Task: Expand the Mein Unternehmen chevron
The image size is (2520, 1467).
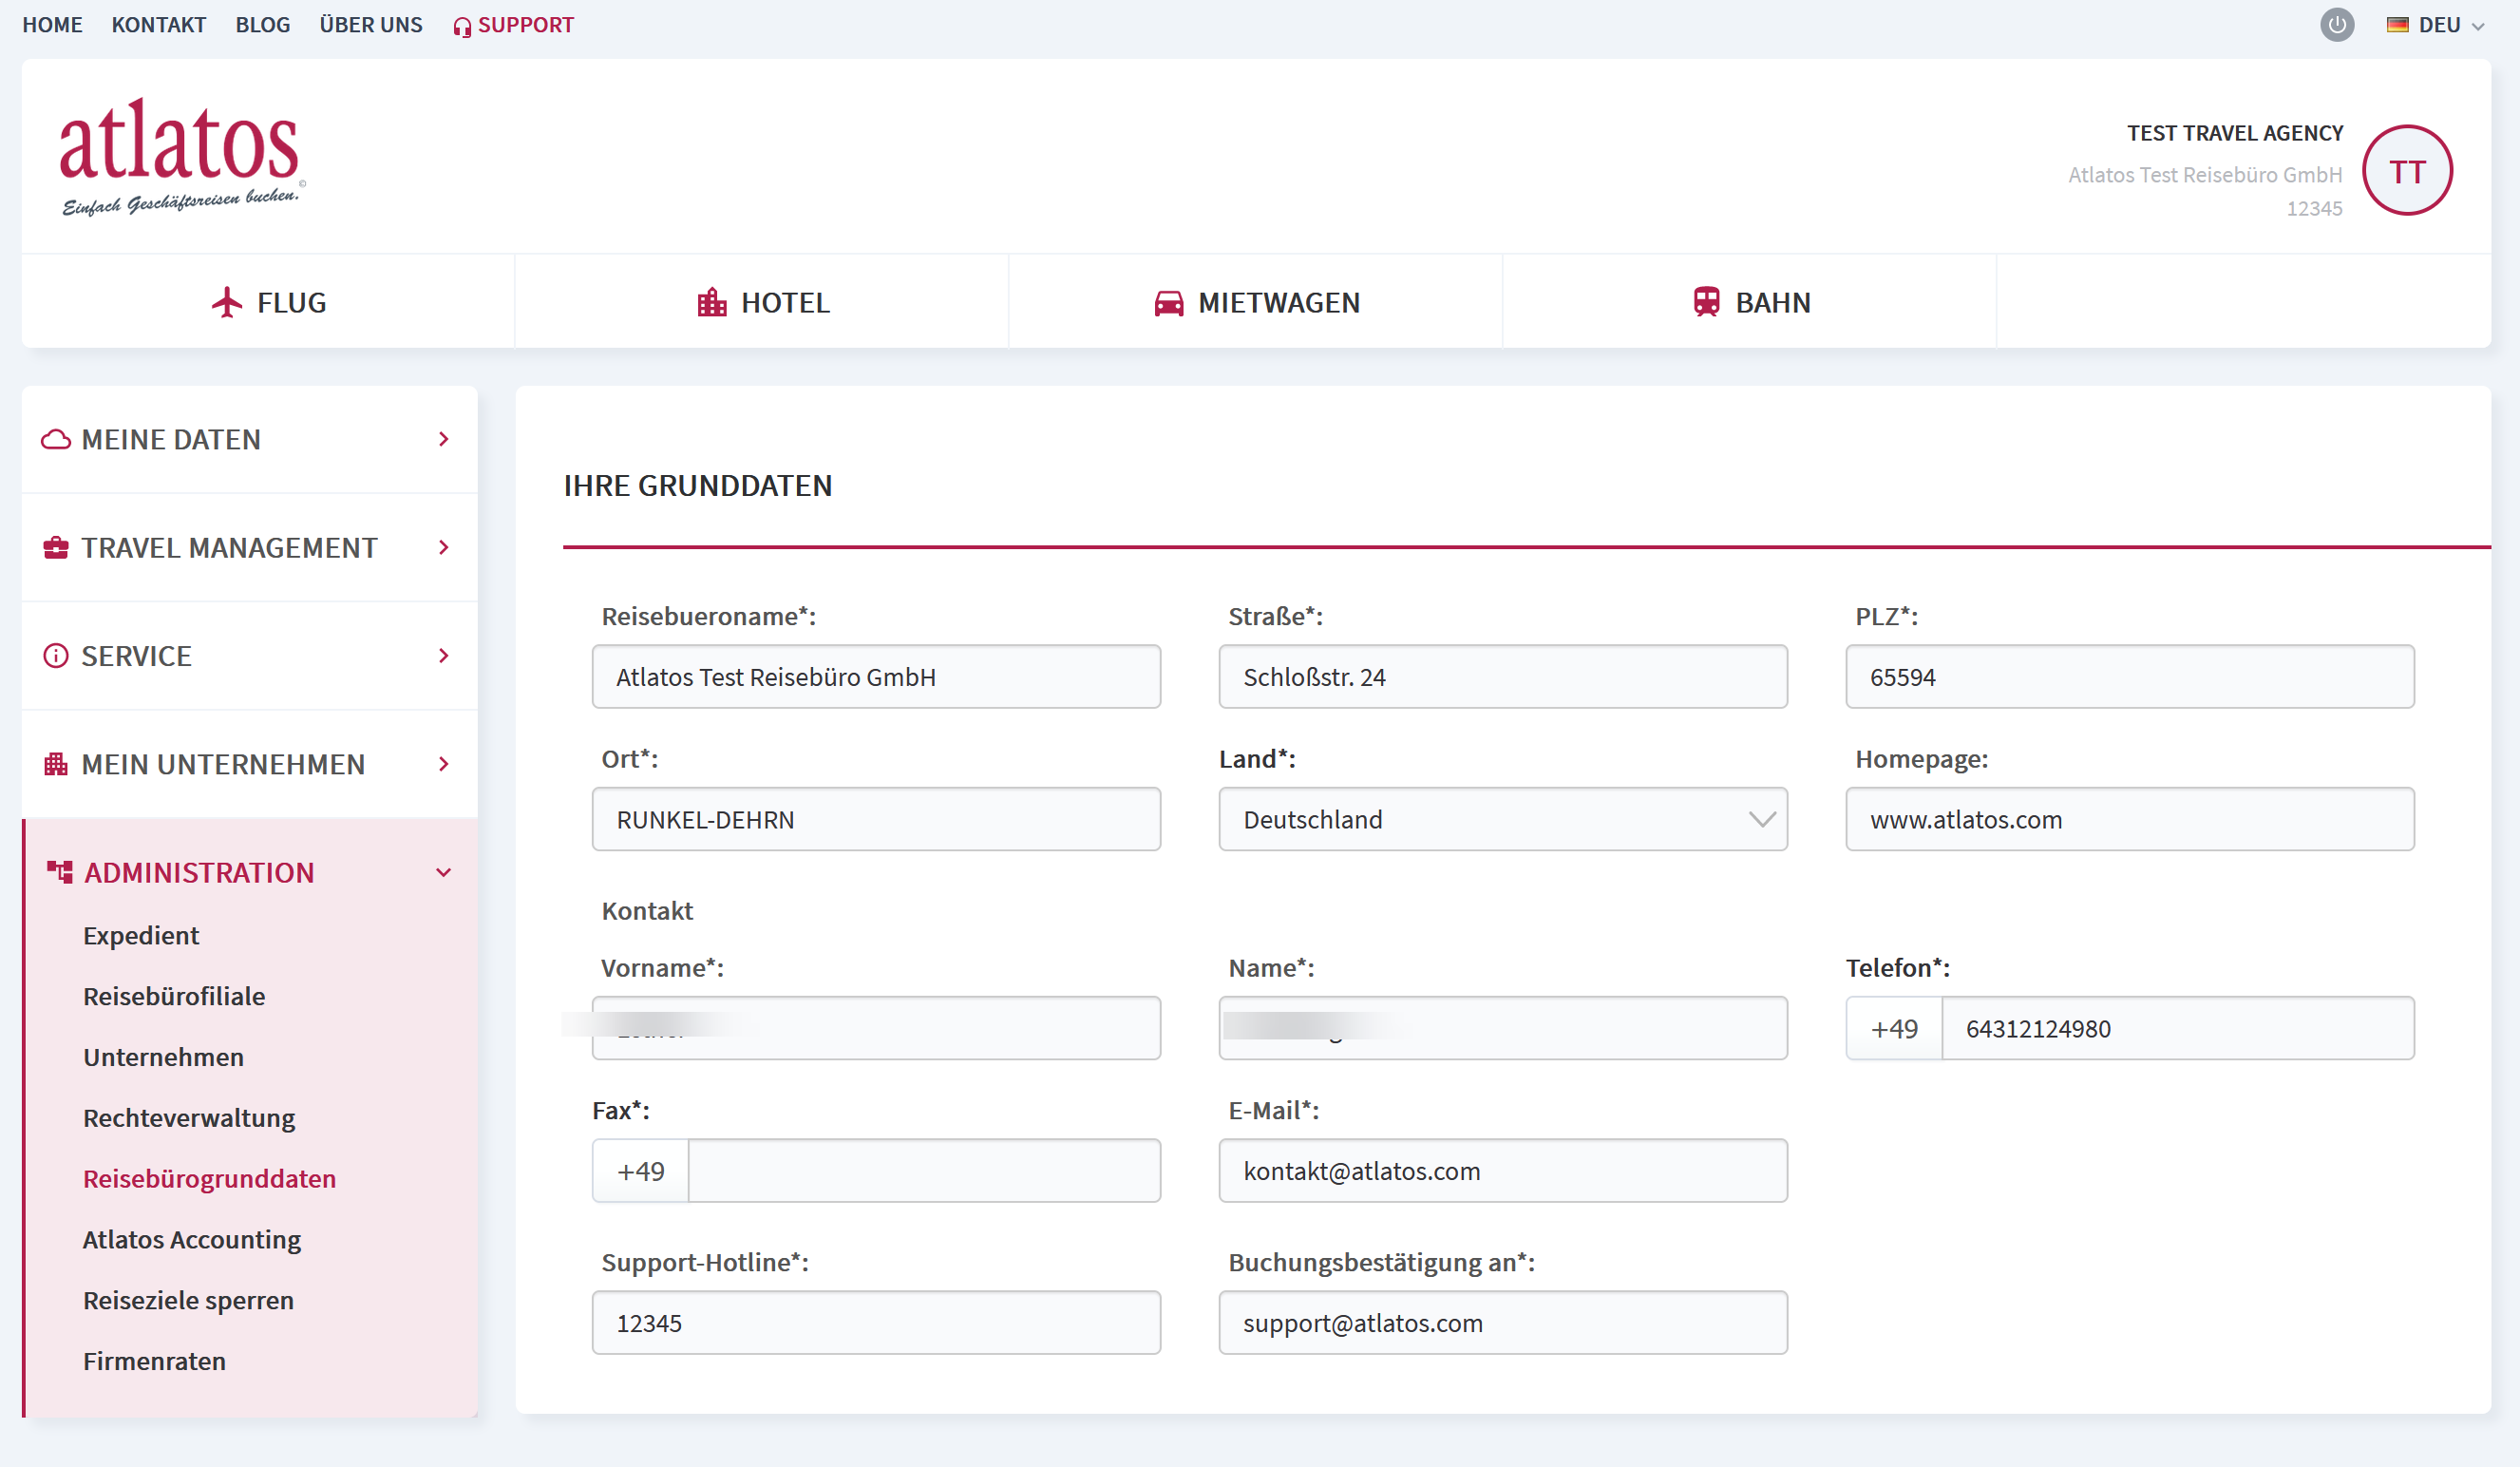Action: pyautogui.click(x=443, y=764)
